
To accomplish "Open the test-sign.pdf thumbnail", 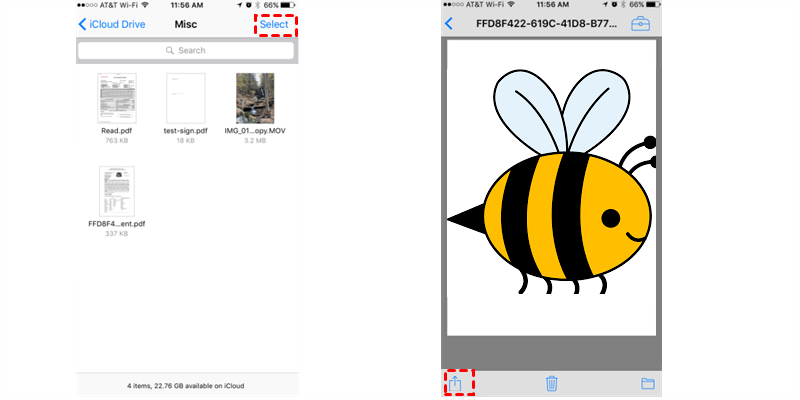I will (186, 98).
